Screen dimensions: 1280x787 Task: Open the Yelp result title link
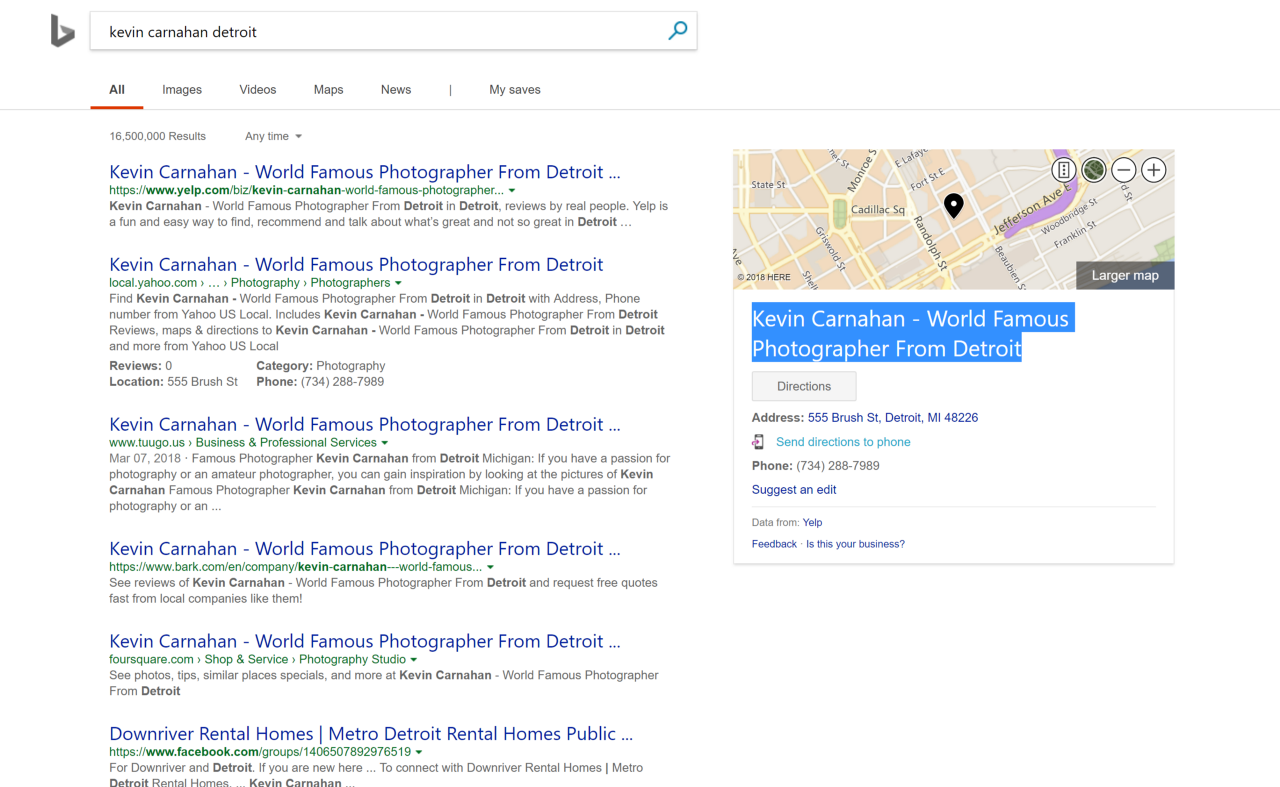click(365, 172)
